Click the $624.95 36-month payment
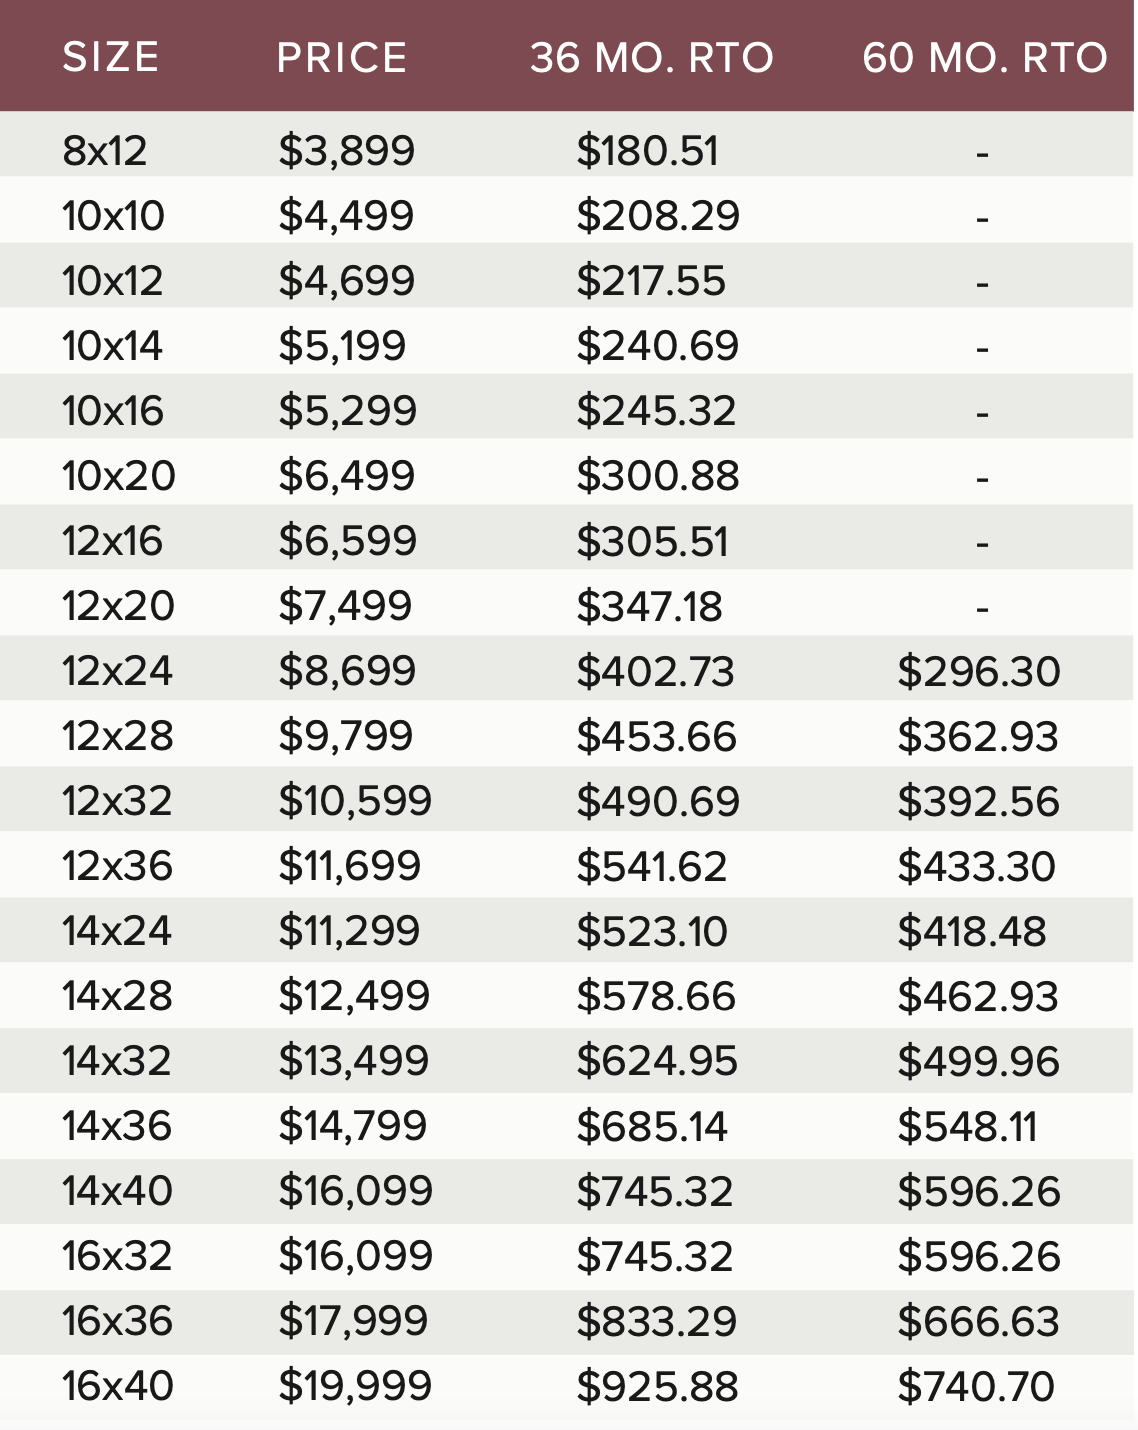The image size is (1138, 1430). point(657,1061)
